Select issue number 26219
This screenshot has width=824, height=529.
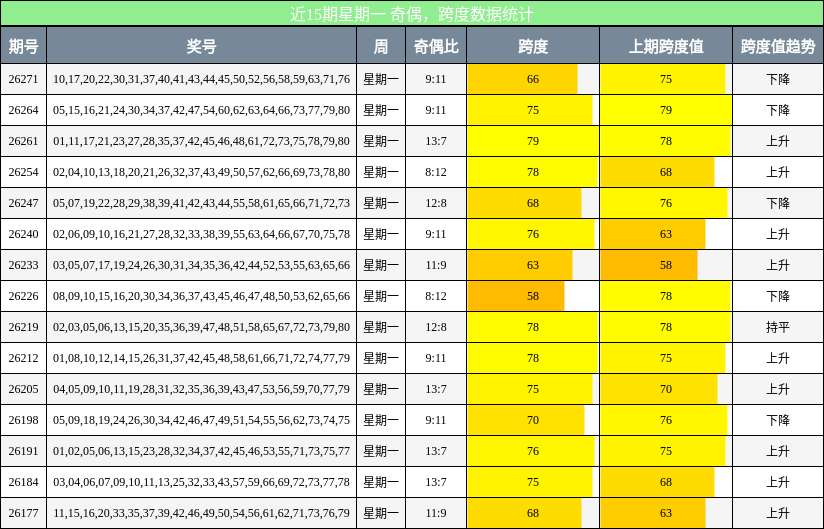pos(24,327)
